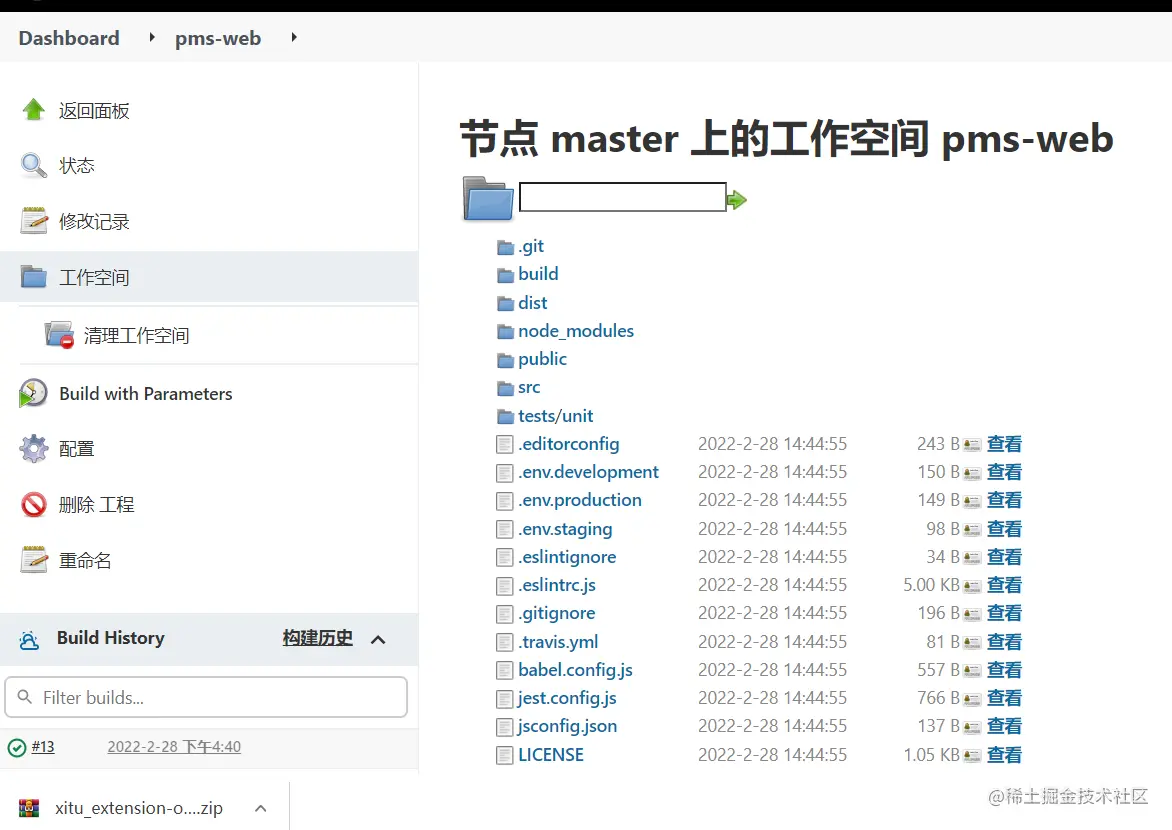Click 查看 for .editorconfig
1172x830 pixels.
pyautogui.click(x=1004, y=444)
